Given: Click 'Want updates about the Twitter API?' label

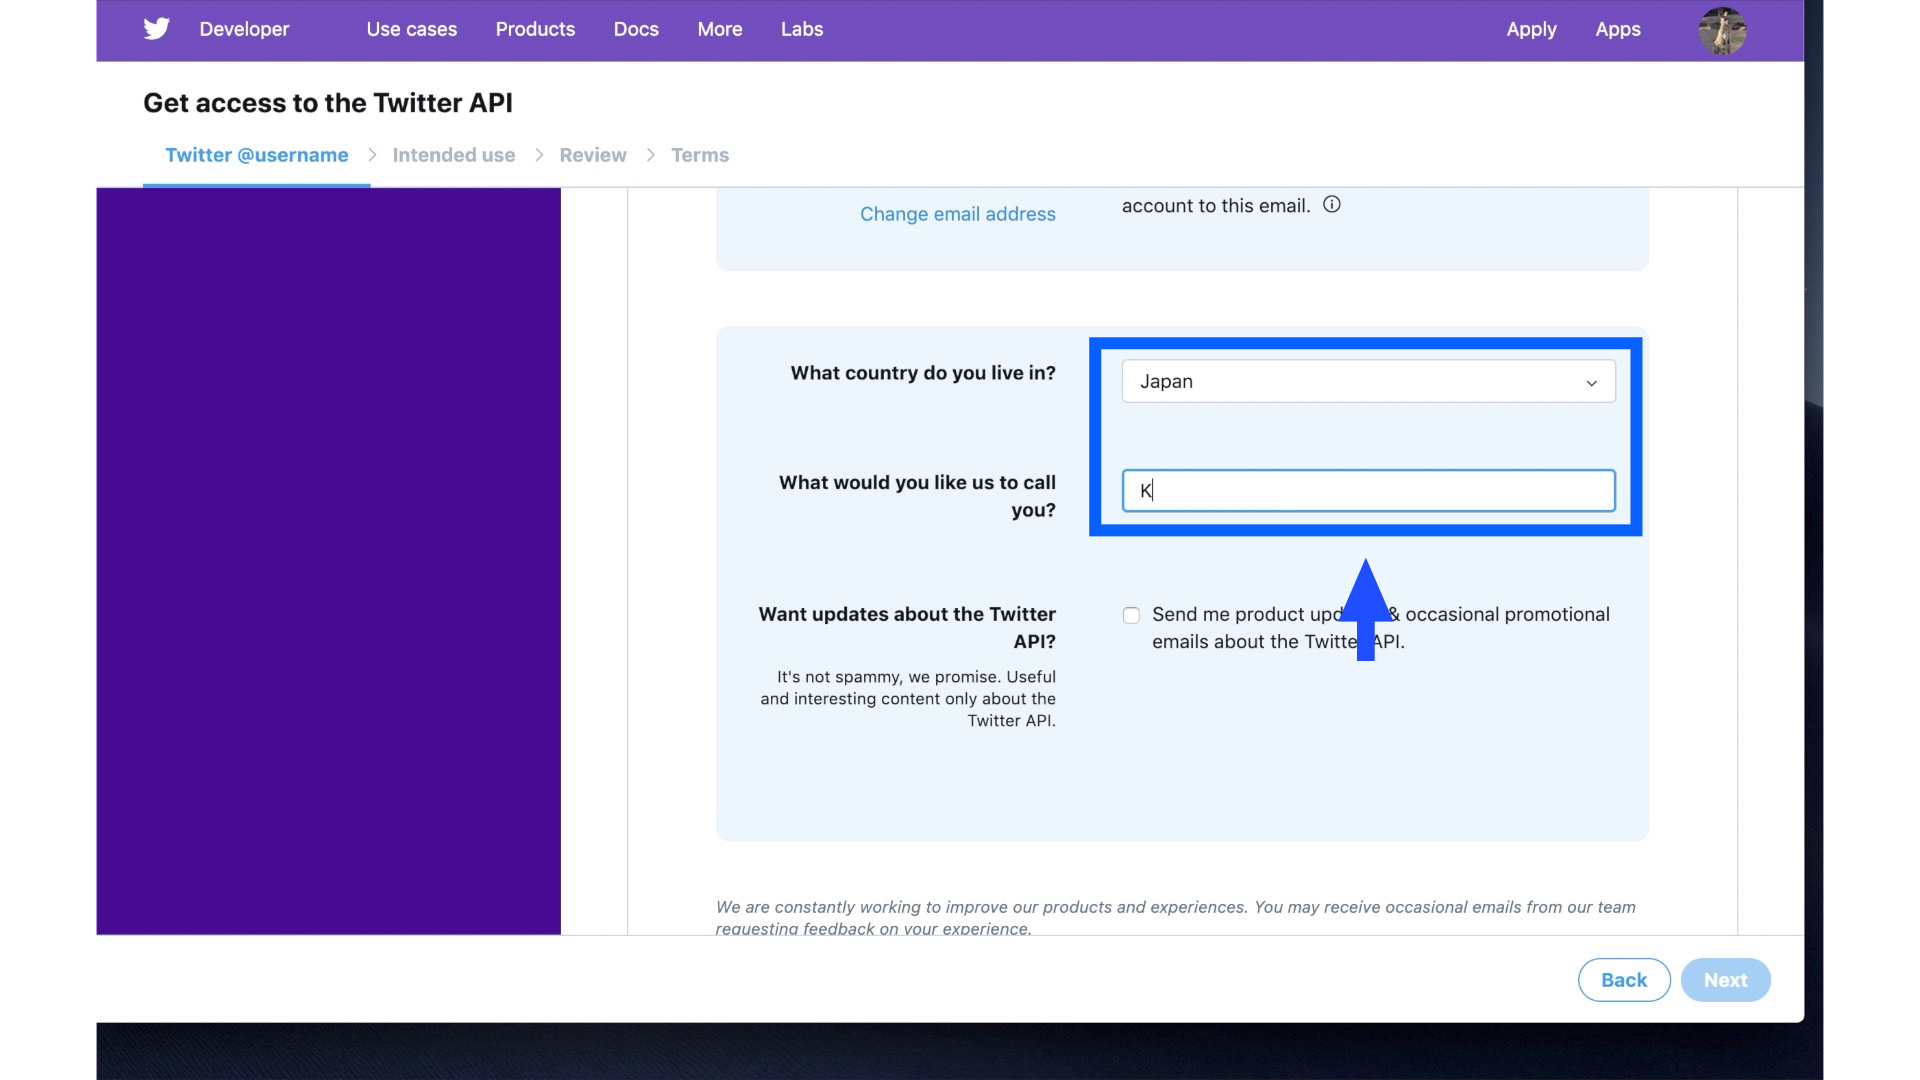Looking at the screenshot, I should [907, 628].
